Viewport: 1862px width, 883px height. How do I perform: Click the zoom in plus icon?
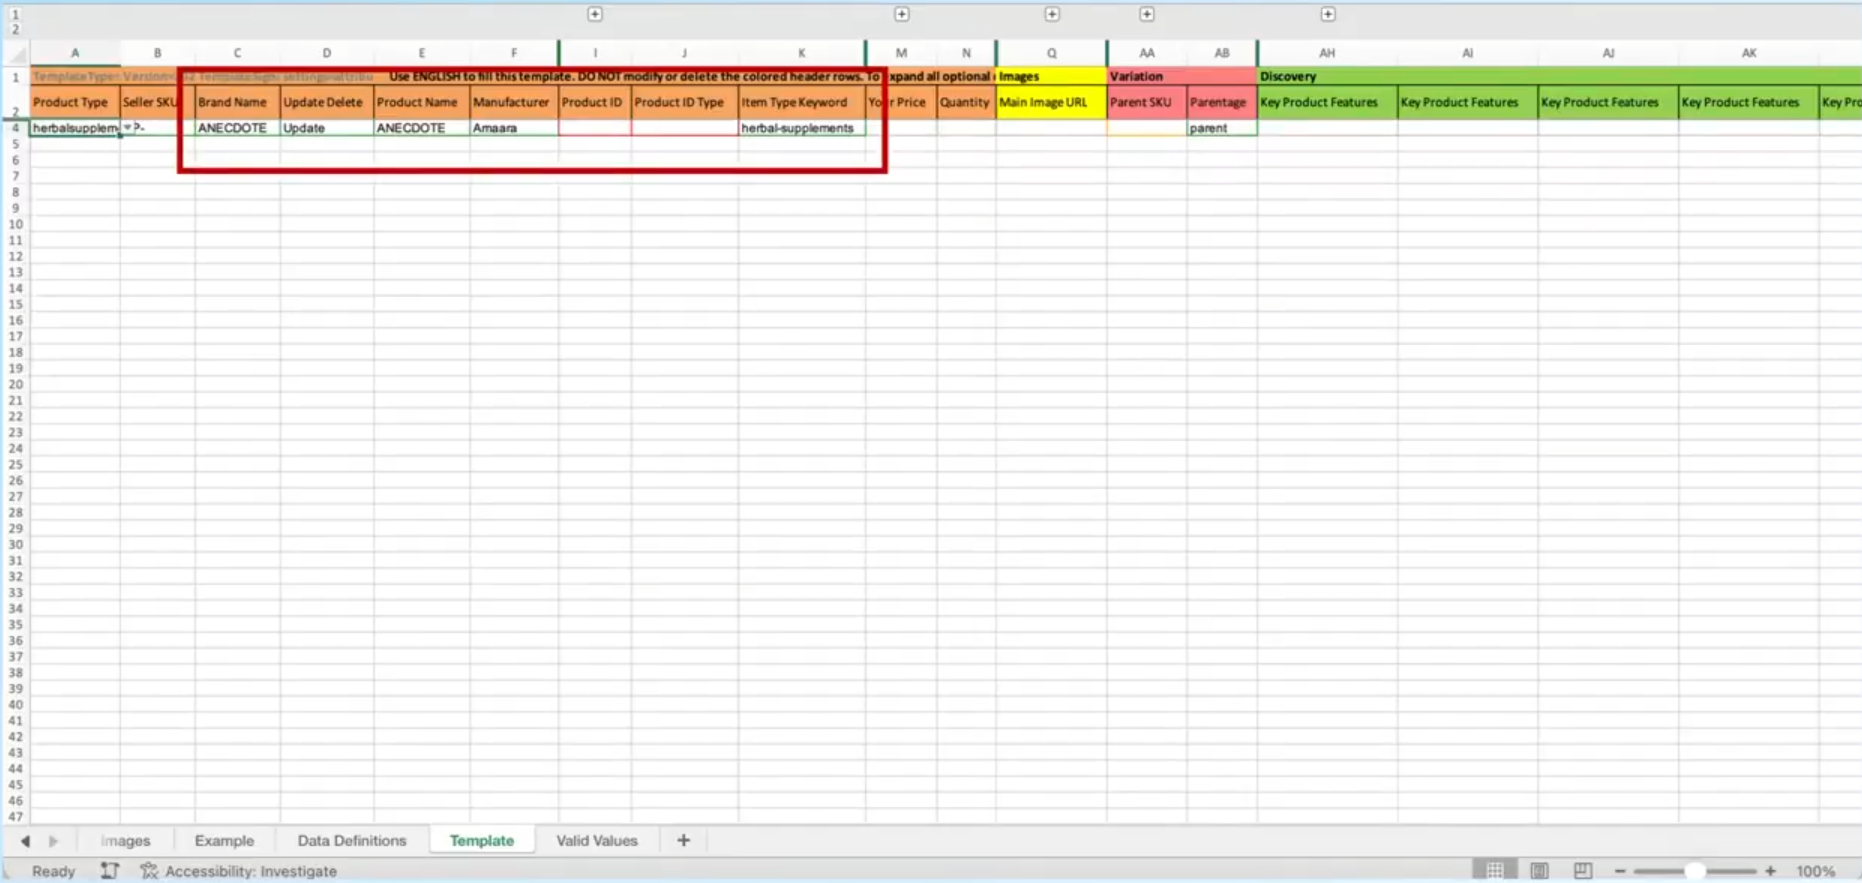point(1770,871)
